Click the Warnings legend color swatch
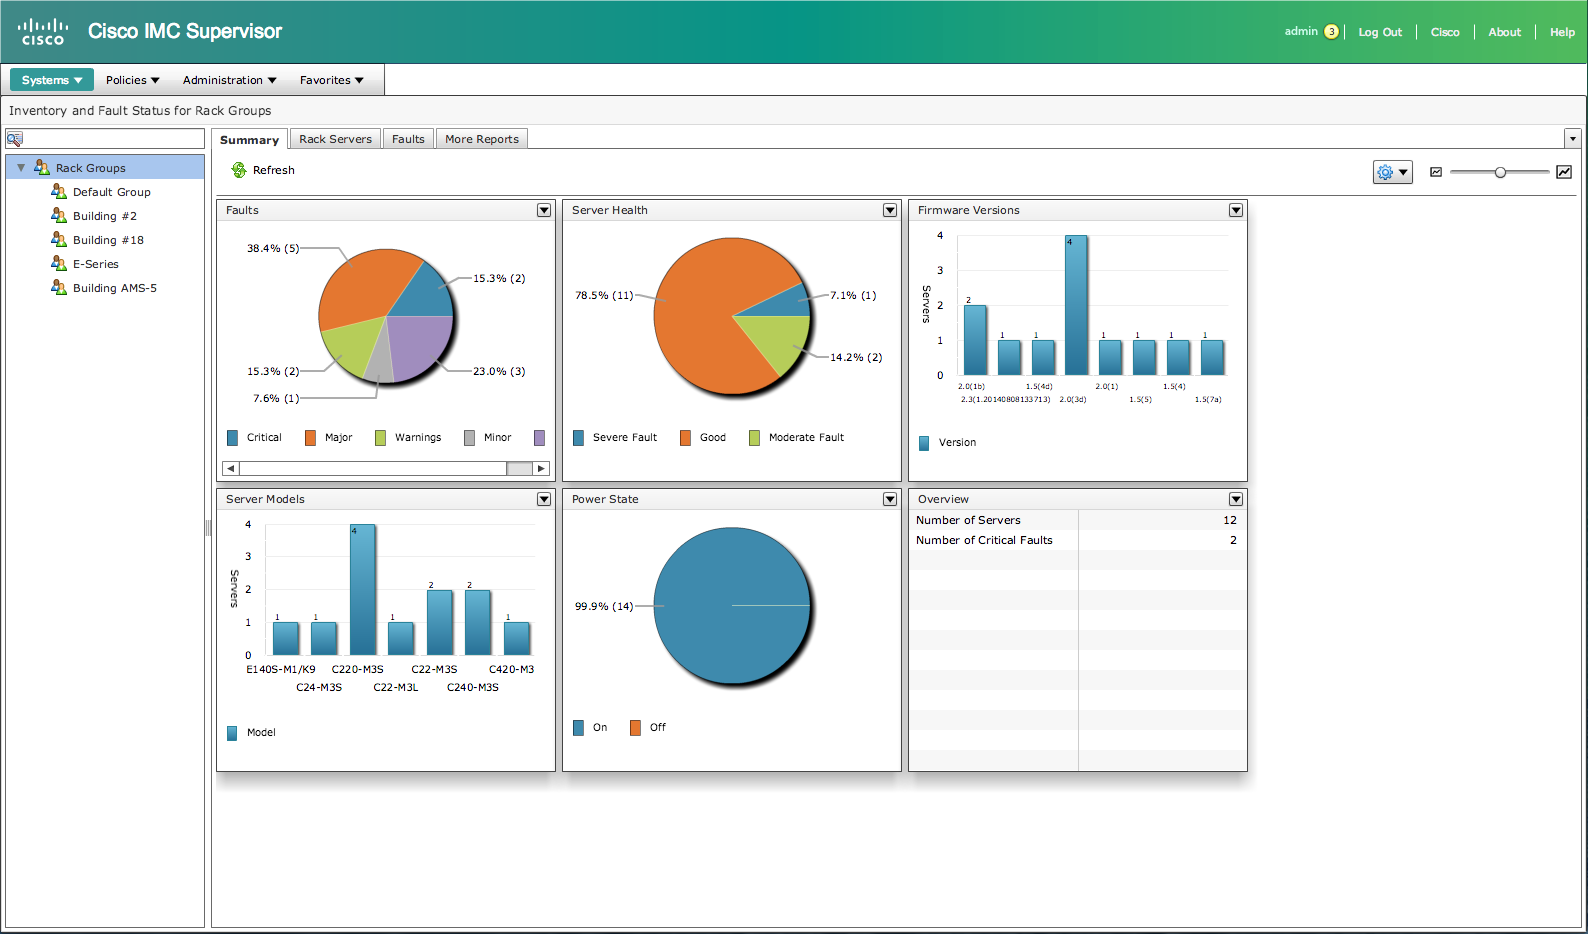Screen dimensions: 1588x934 tap(380, 437)
